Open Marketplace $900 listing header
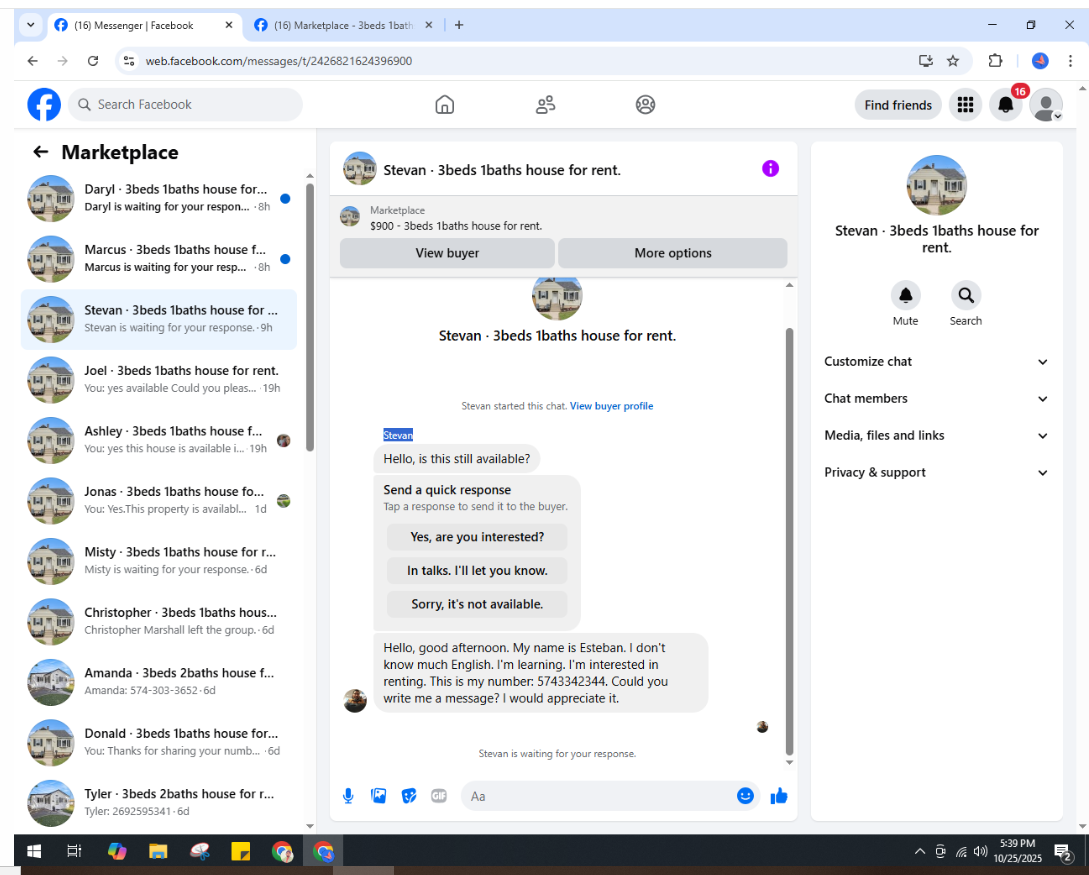Viewport: 1089px width, 875px height. (563, 218)
